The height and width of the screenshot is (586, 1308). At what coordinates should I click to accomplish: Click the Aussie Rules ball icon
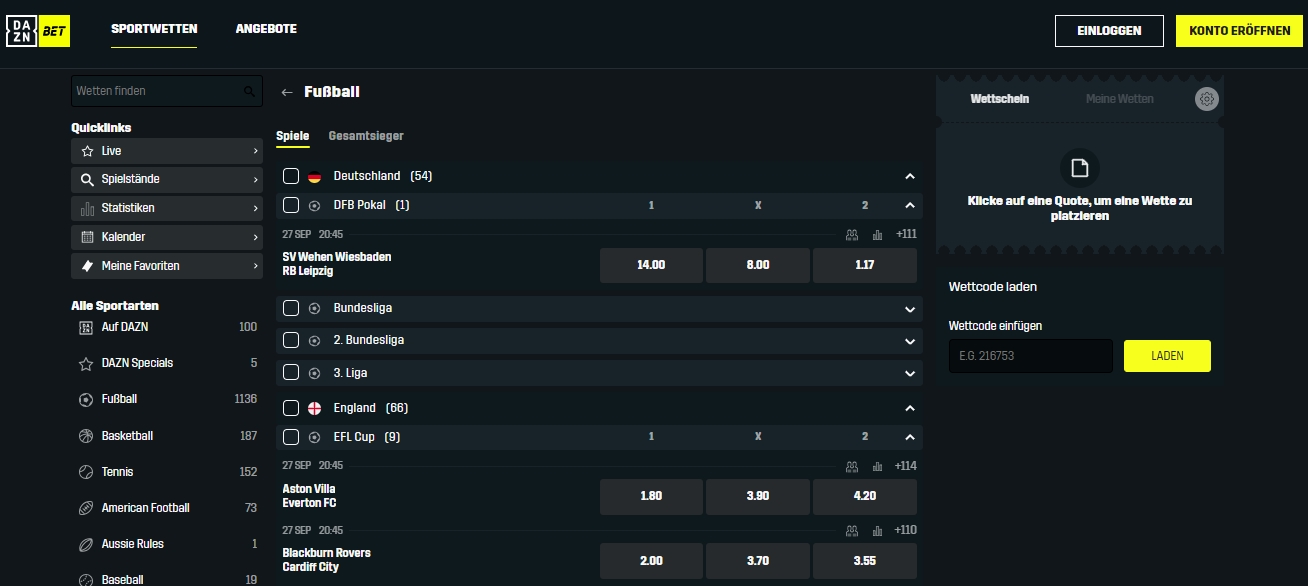click(86, 544)
